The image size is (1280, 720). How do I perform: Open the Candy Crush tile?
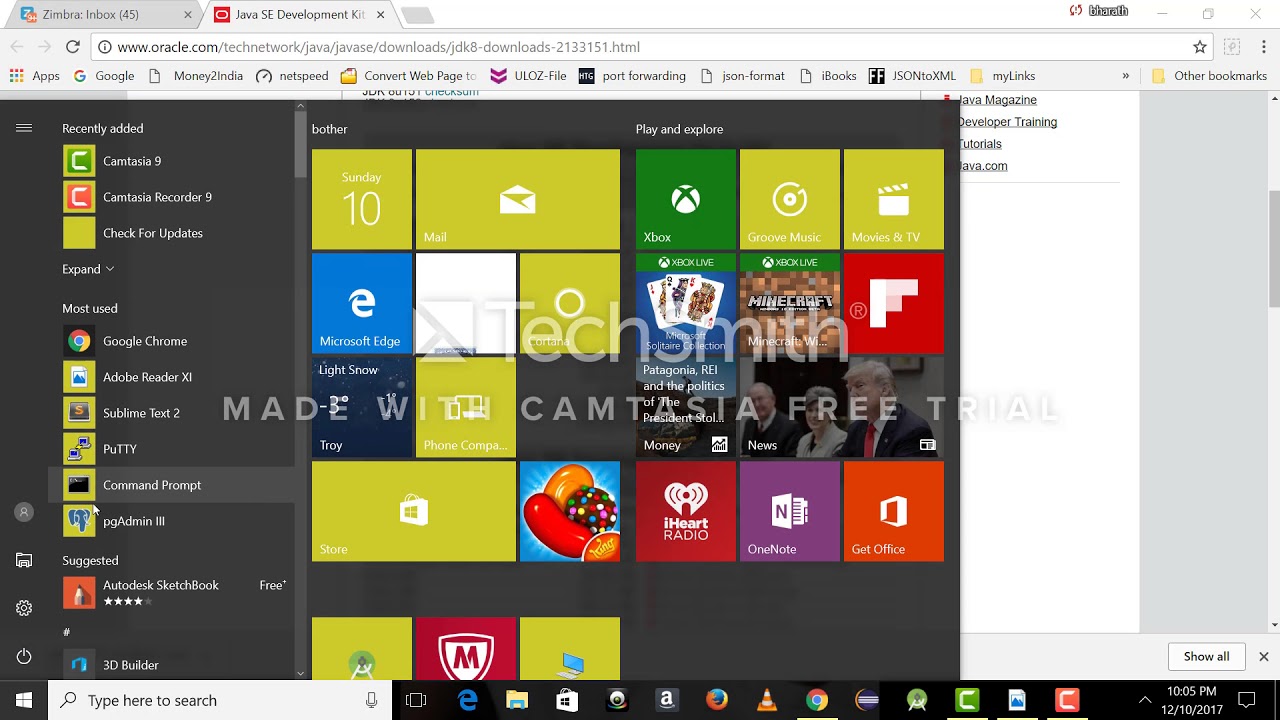coord(570,511)
